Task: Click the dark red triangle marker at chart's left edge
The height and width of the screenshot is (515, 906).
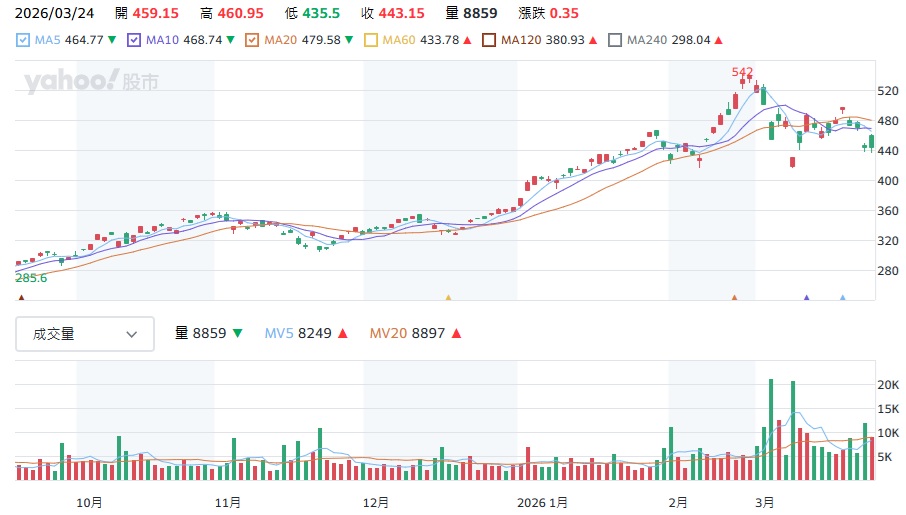Action: [21, 297]
